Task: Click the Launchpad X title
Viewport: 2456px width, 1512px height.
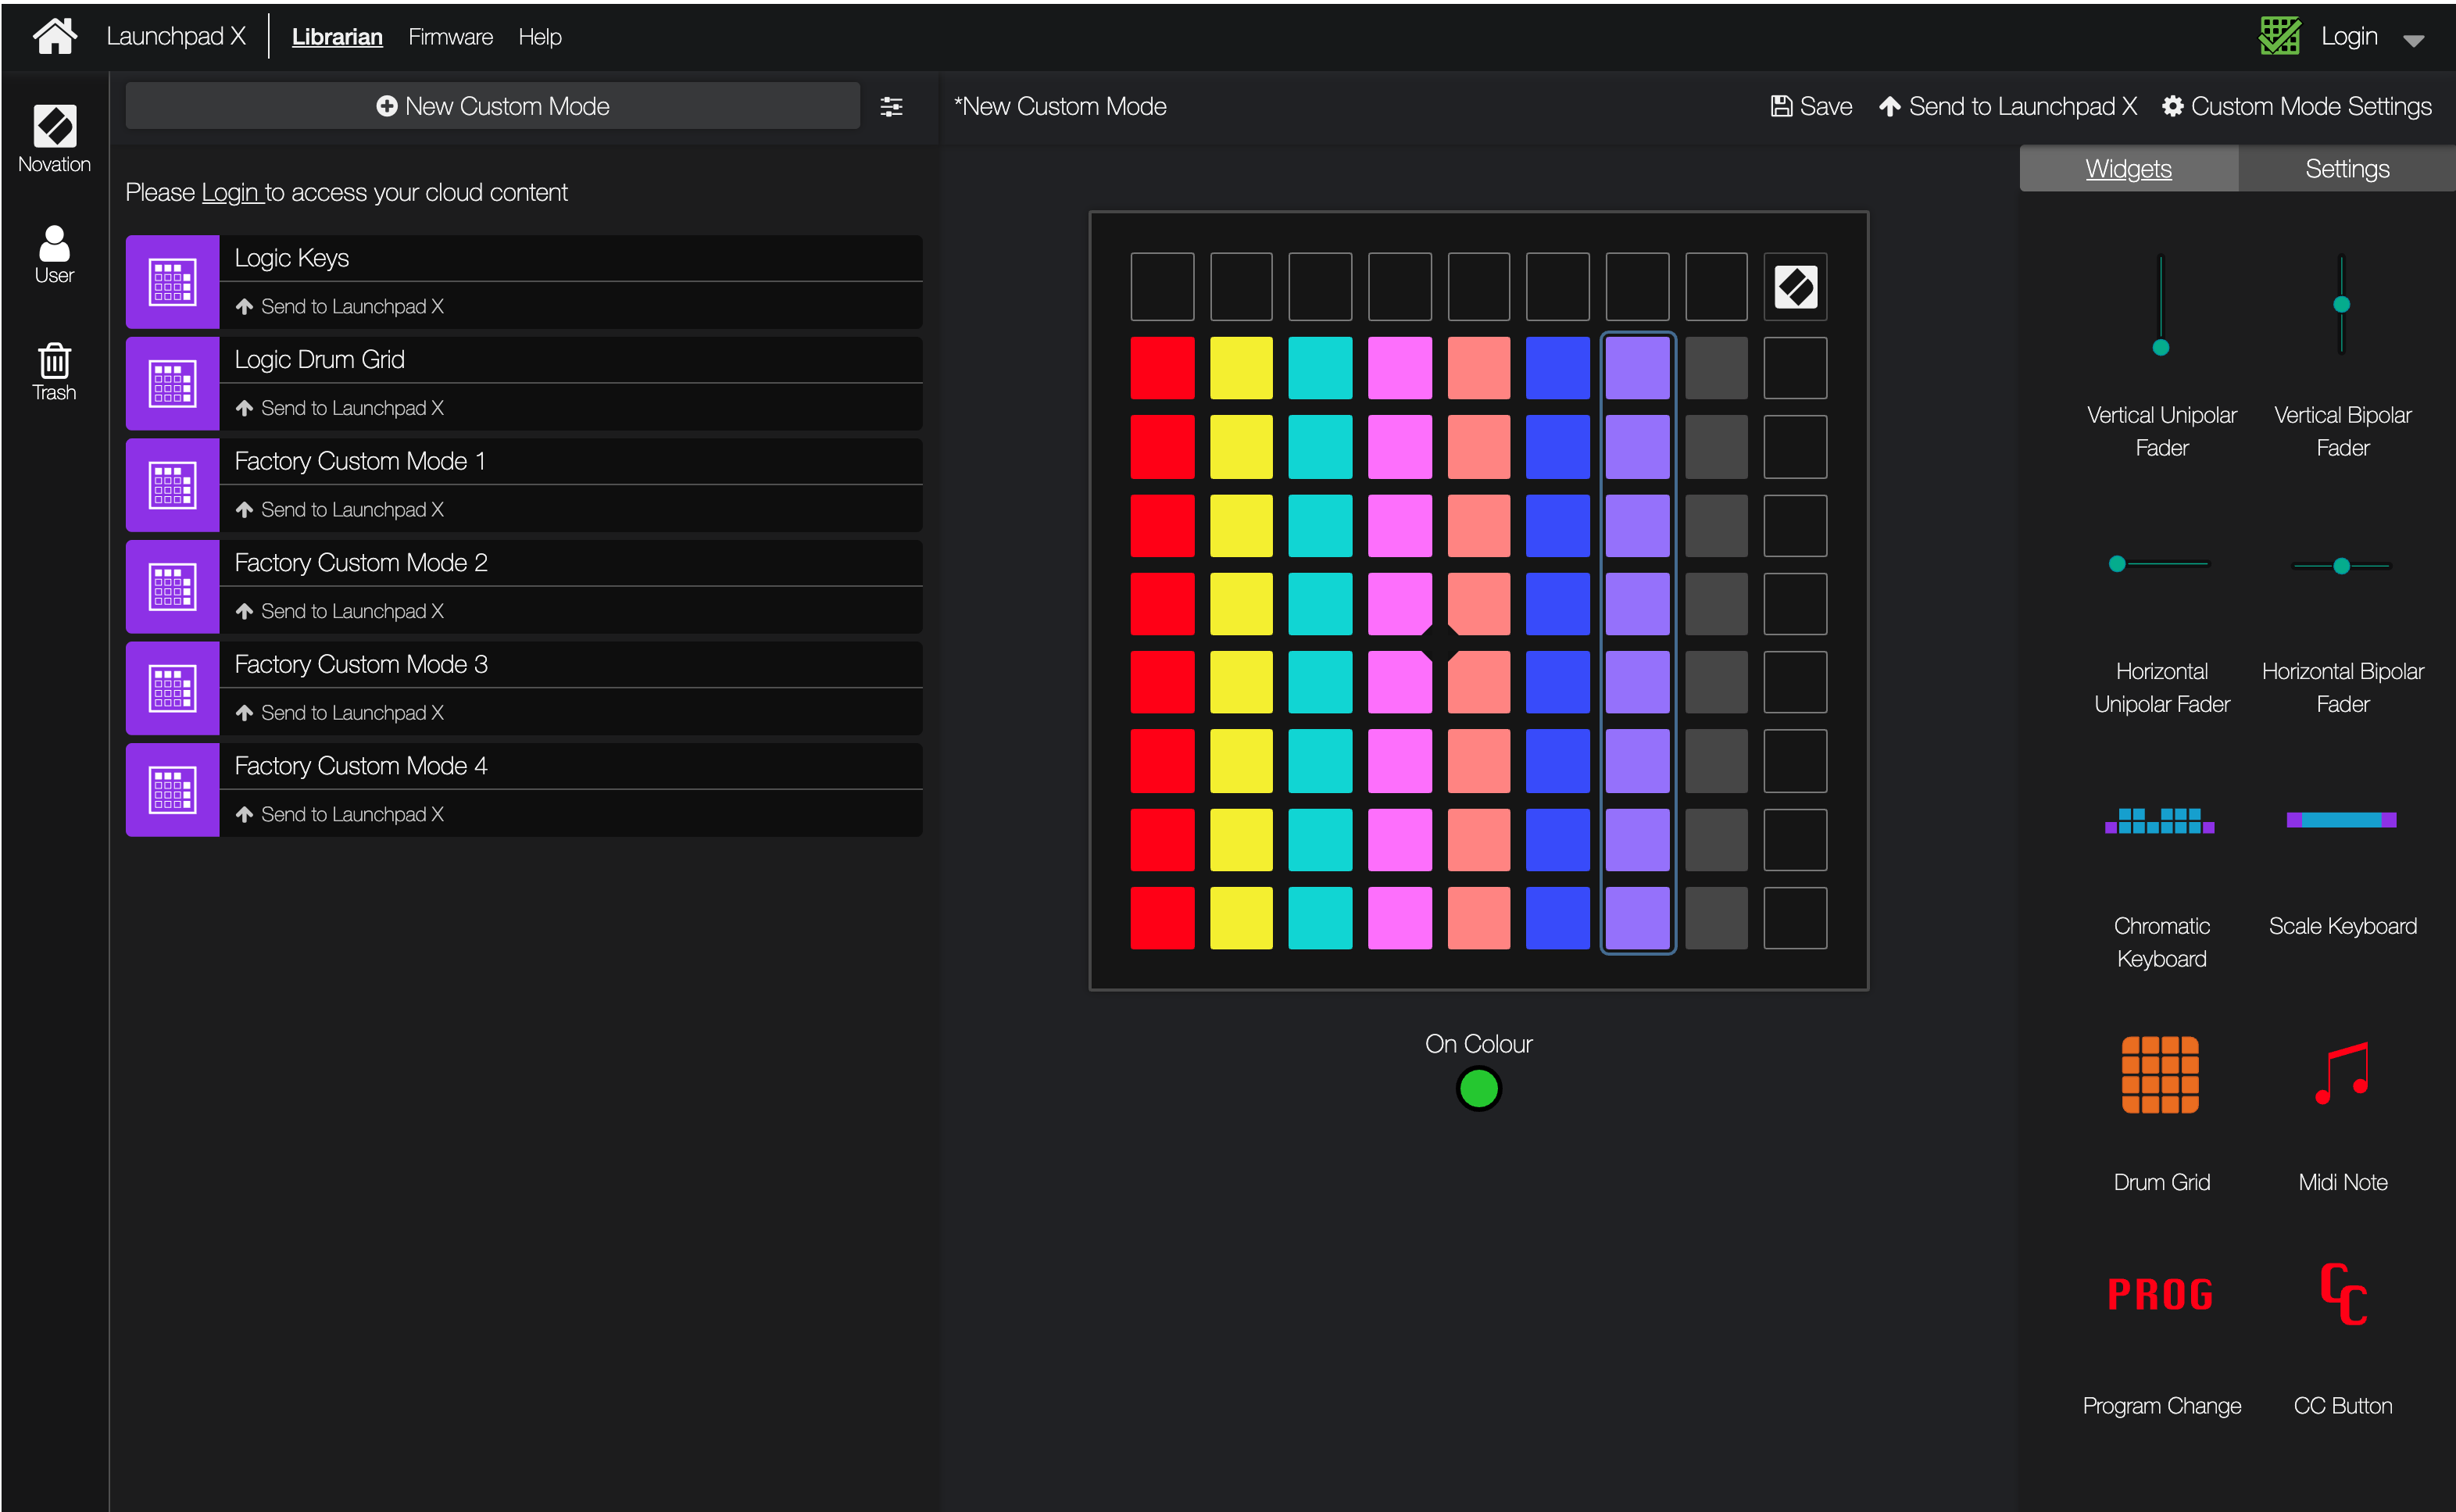Action: coord(176,36)
